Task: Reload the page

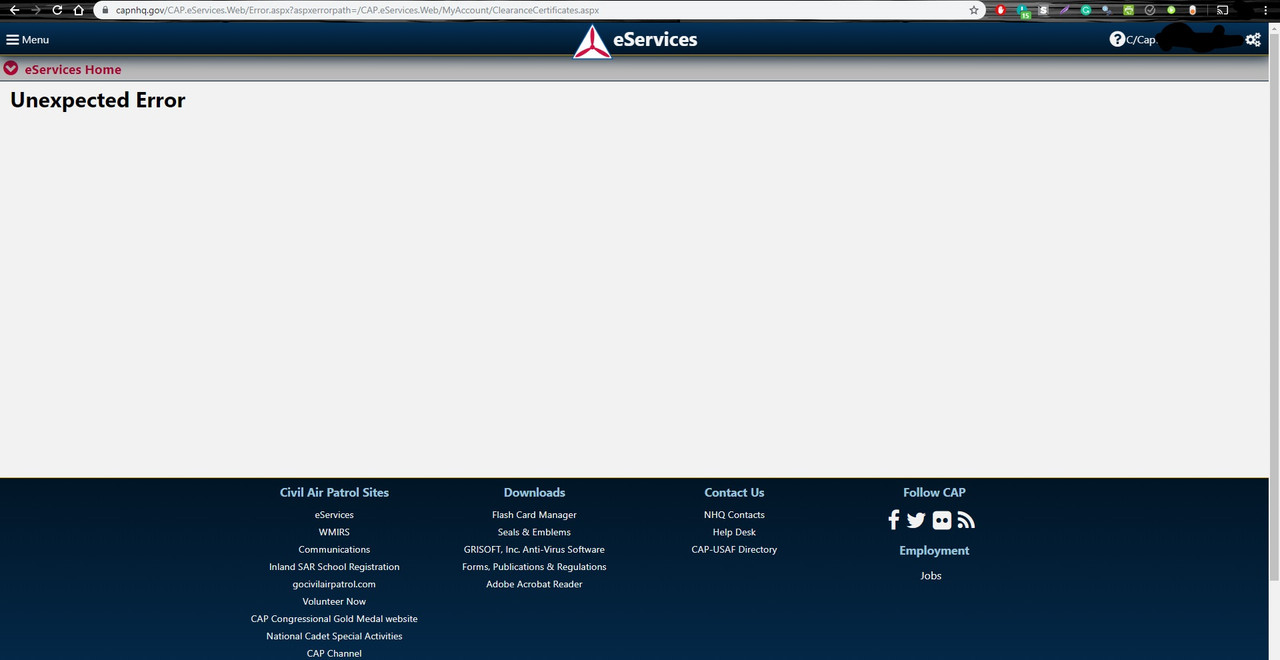Action: click(57, 10)
